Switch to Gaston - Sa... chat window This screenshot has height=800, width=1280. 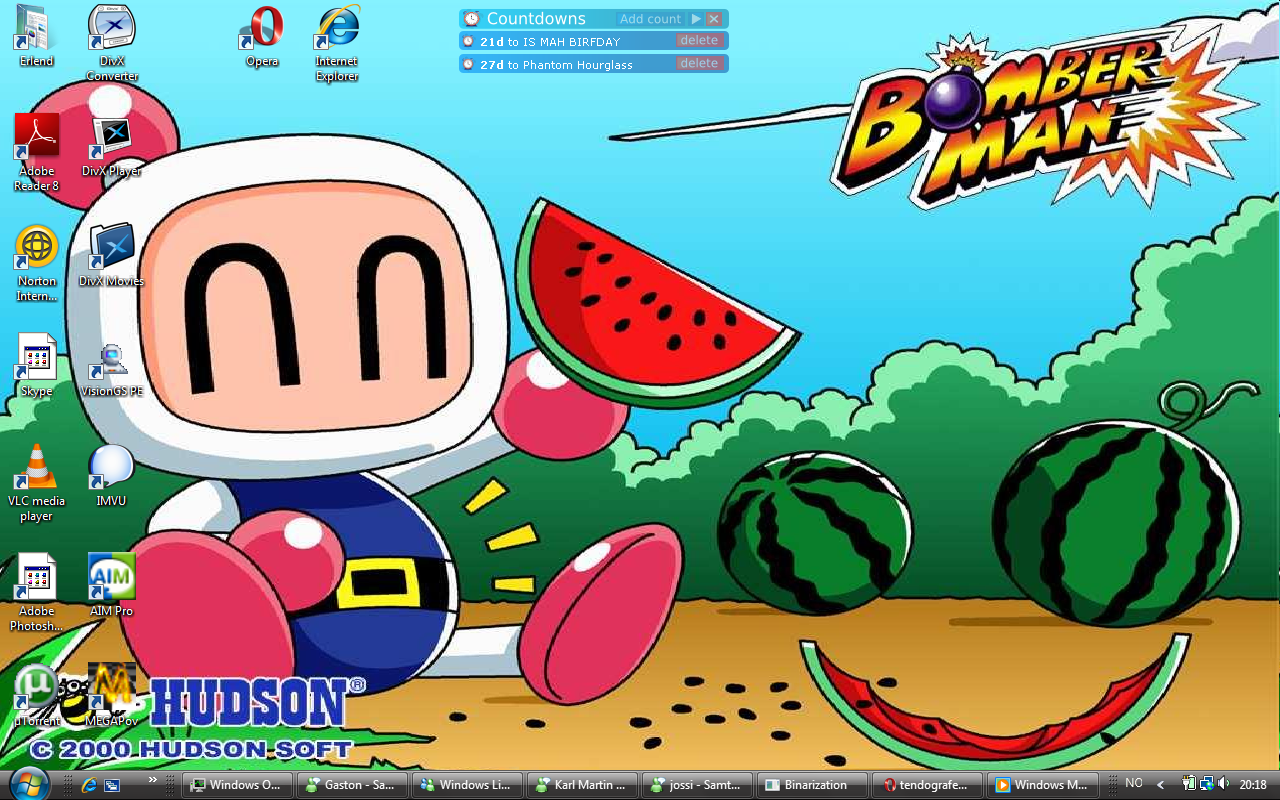(353, 785)
